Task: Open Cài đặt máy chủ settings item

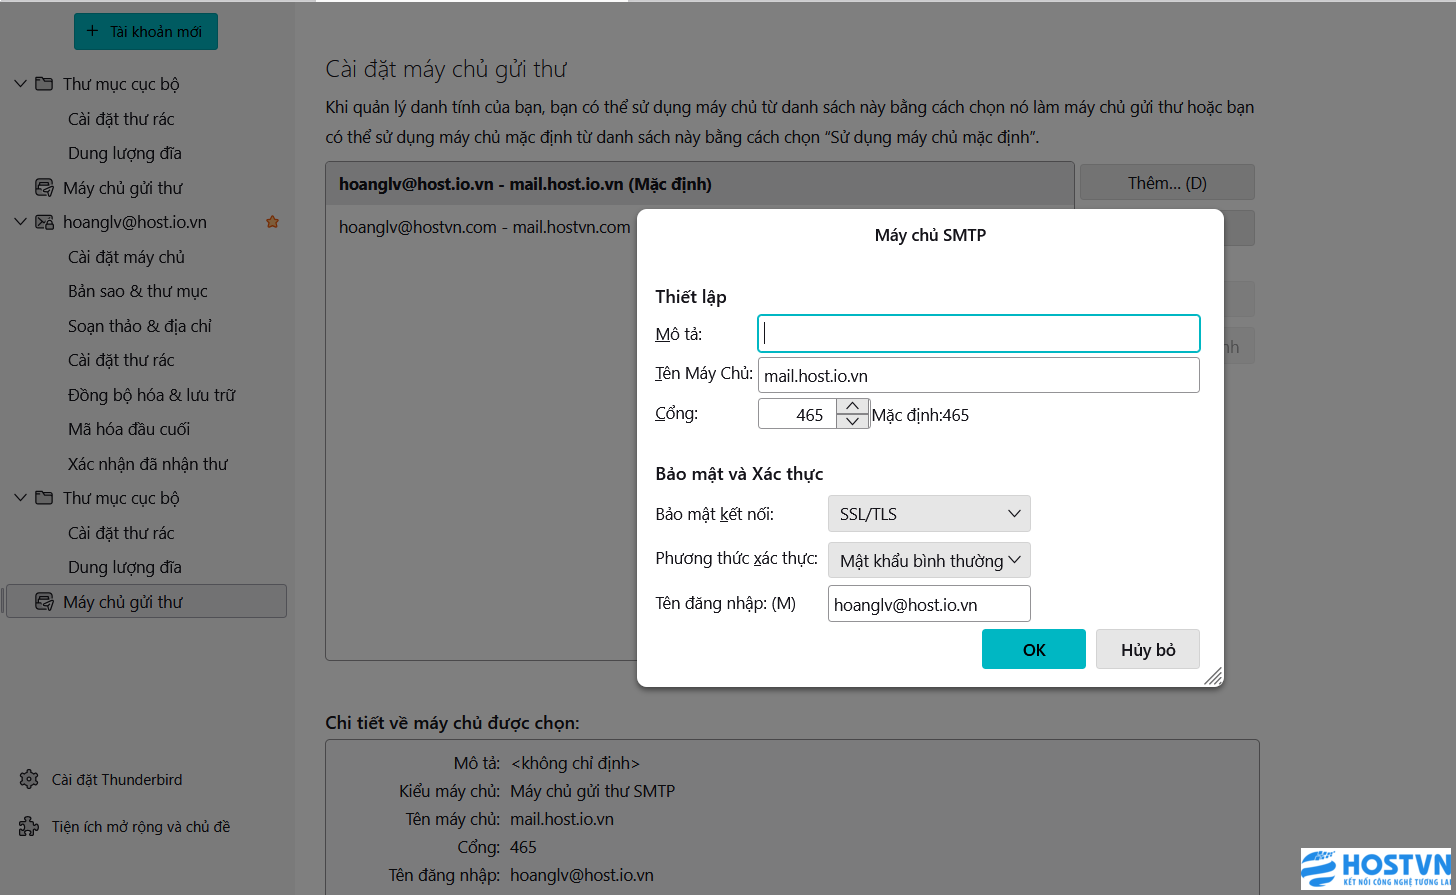Action: click(126, 257)
